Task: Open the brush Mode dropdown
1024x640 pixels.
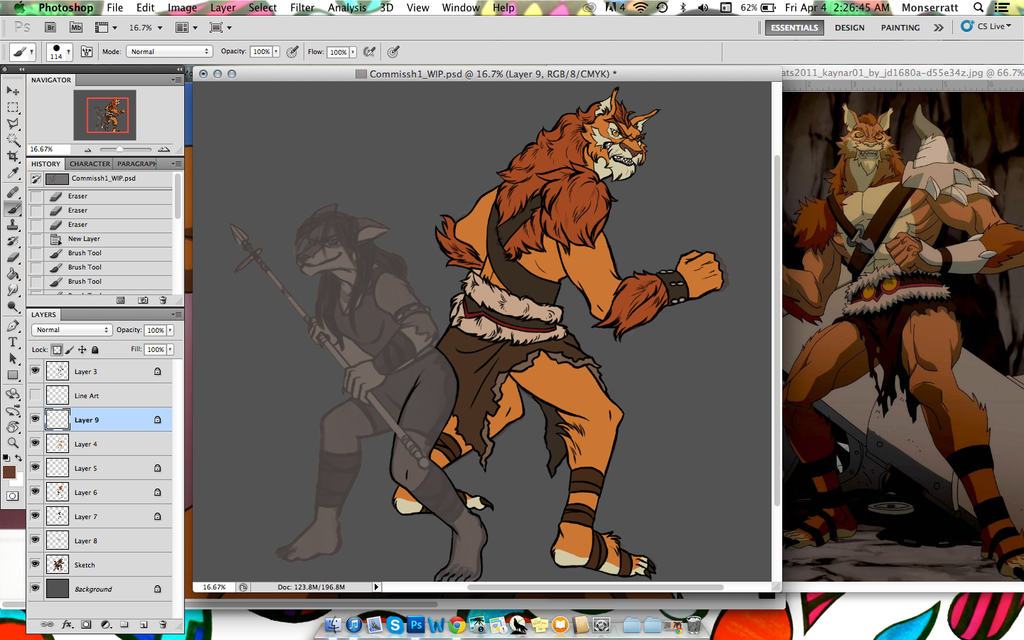Action: (x=169, y=52)
